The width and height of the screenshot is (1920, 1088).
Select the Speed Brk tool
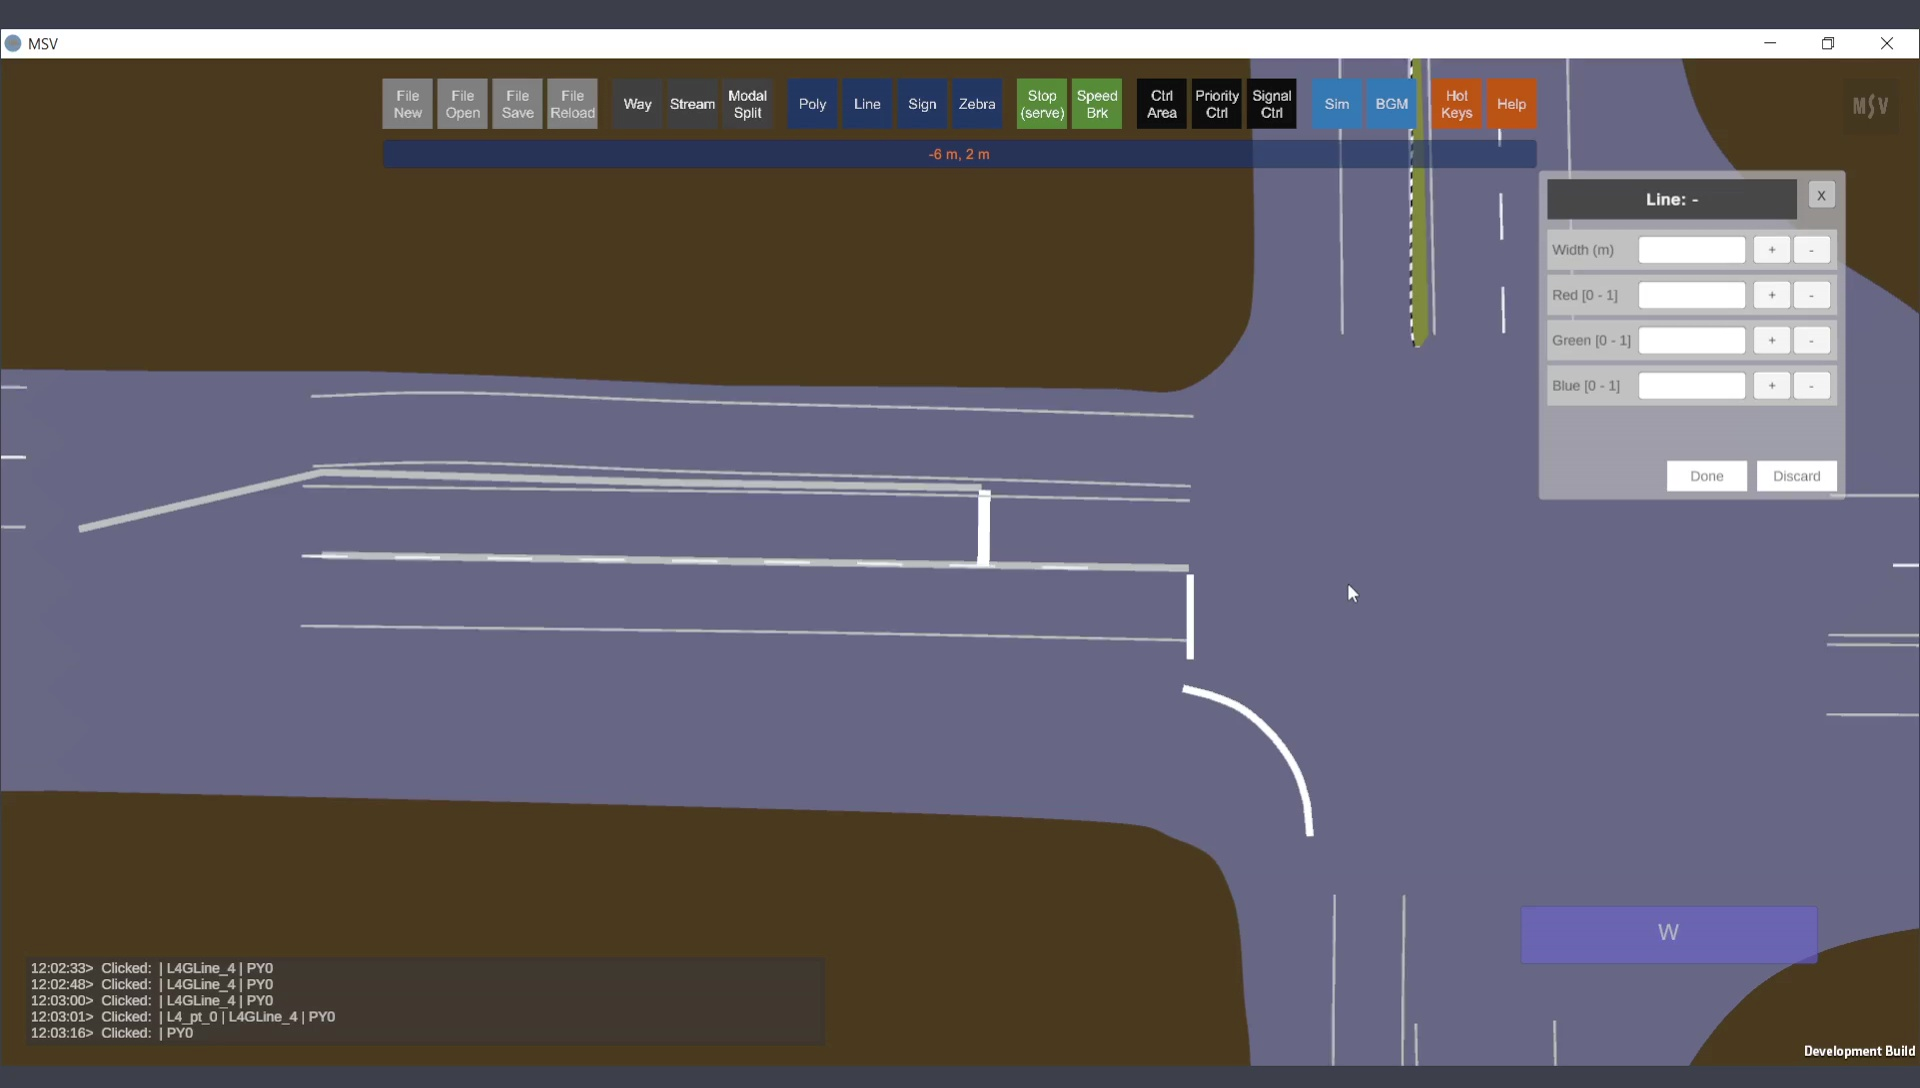[x=1096, y=104]
